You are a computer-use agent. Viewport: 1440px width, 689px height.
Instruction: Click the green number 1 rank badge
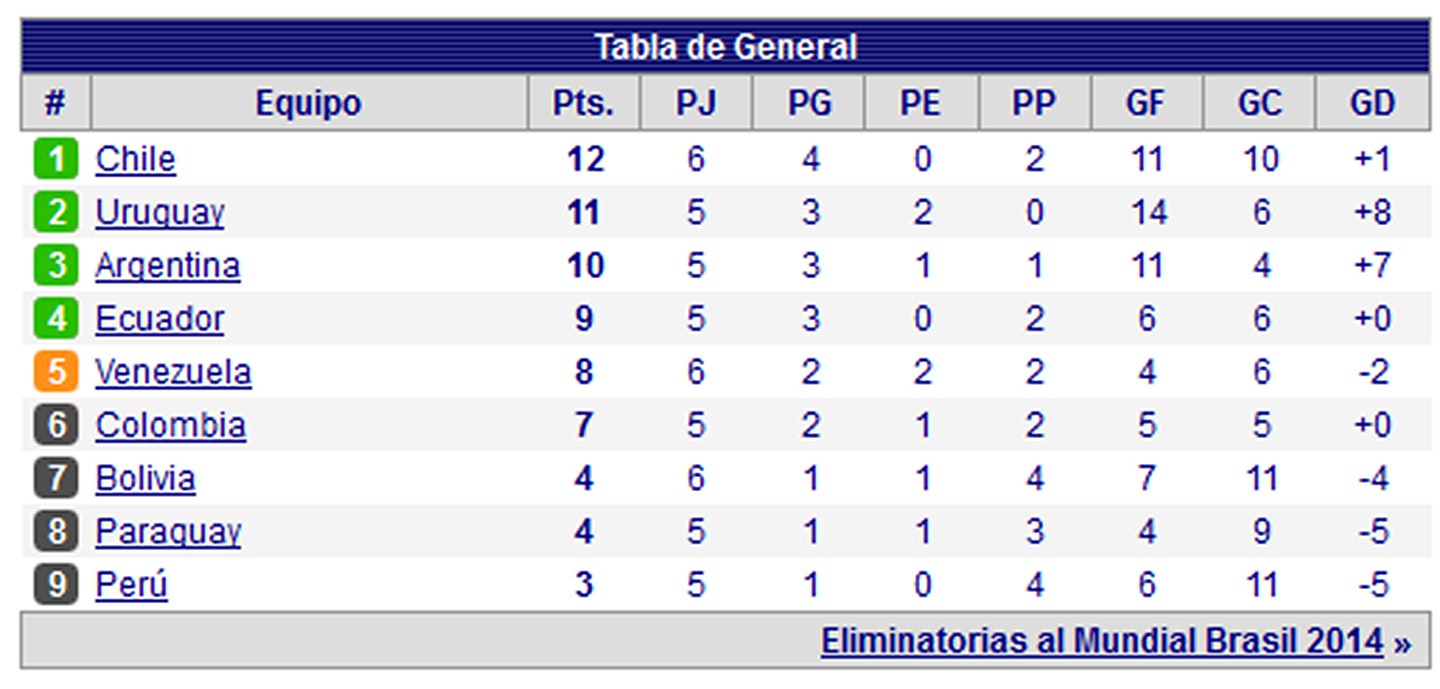click(56, 160)
